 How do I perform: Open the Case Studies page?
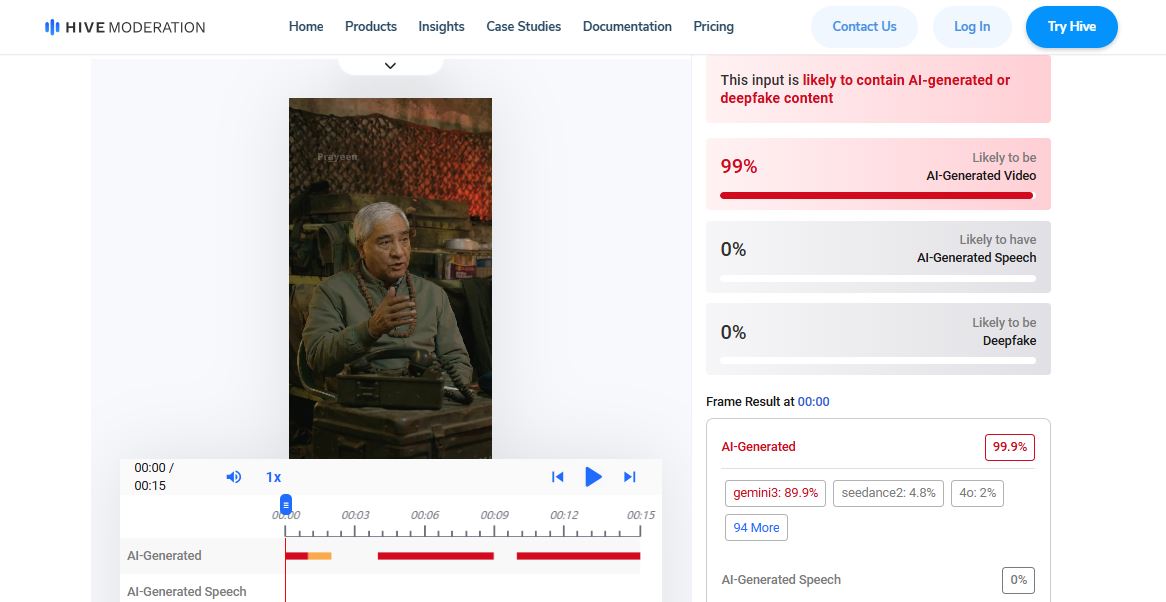[x=523, y=26]
